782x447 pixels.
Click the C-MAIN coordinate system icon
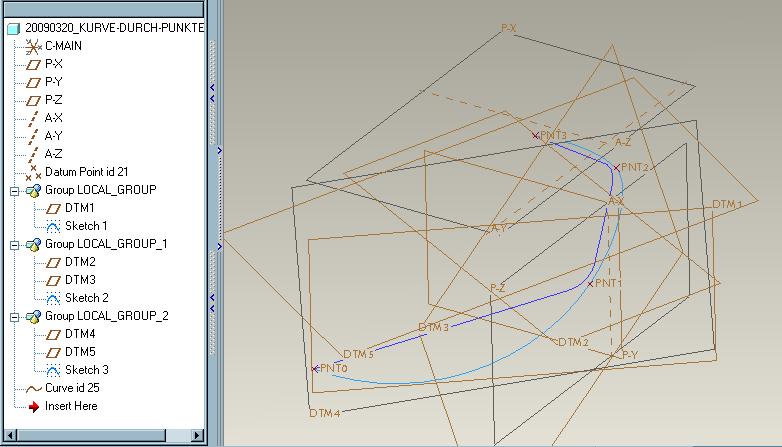[x=33, y=46]
